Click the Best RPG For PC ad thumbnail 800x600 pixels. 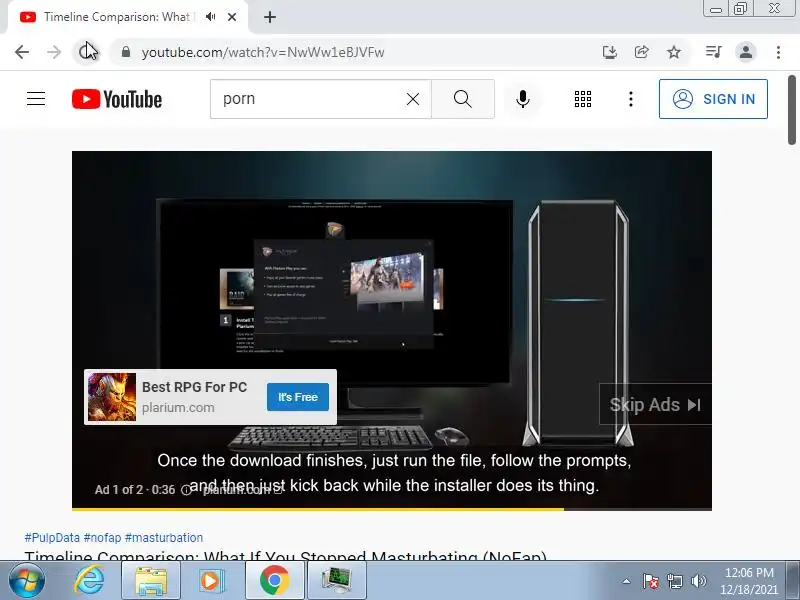pos(112,397)
